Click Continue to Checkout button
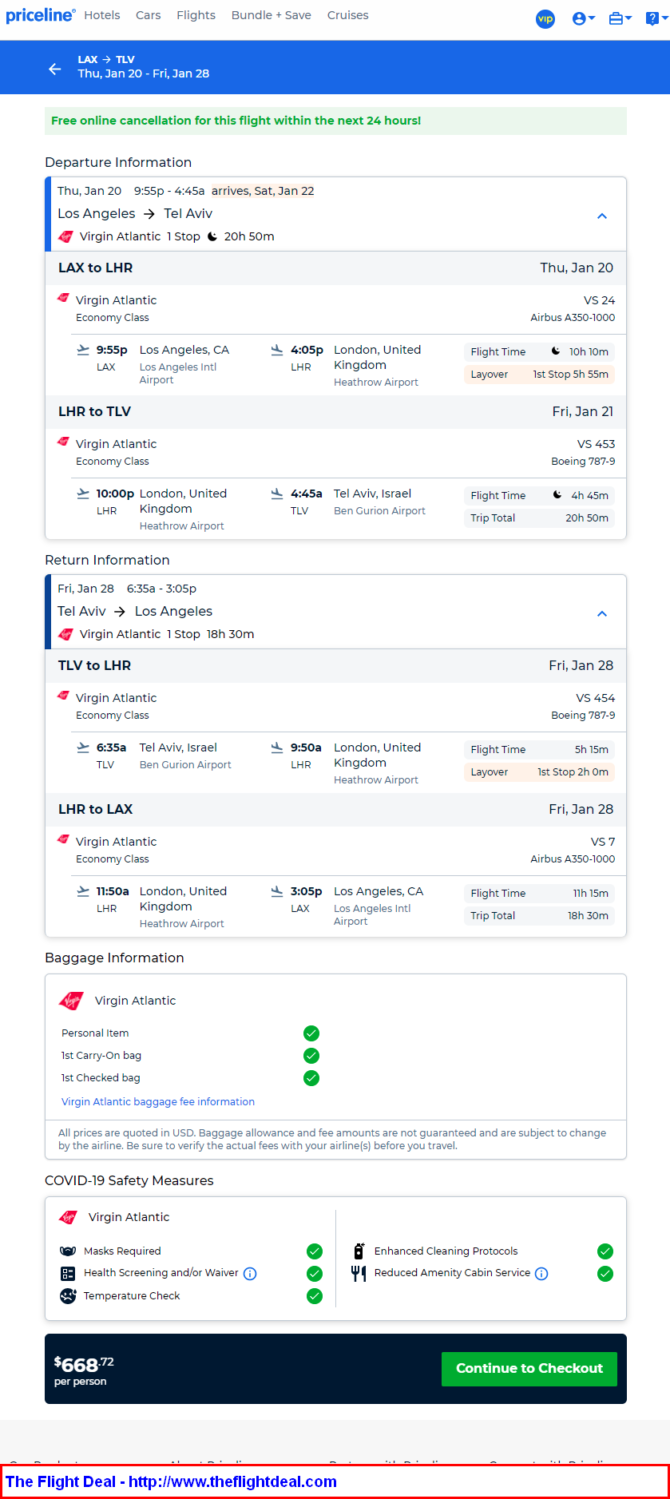 click(529, 1368)
